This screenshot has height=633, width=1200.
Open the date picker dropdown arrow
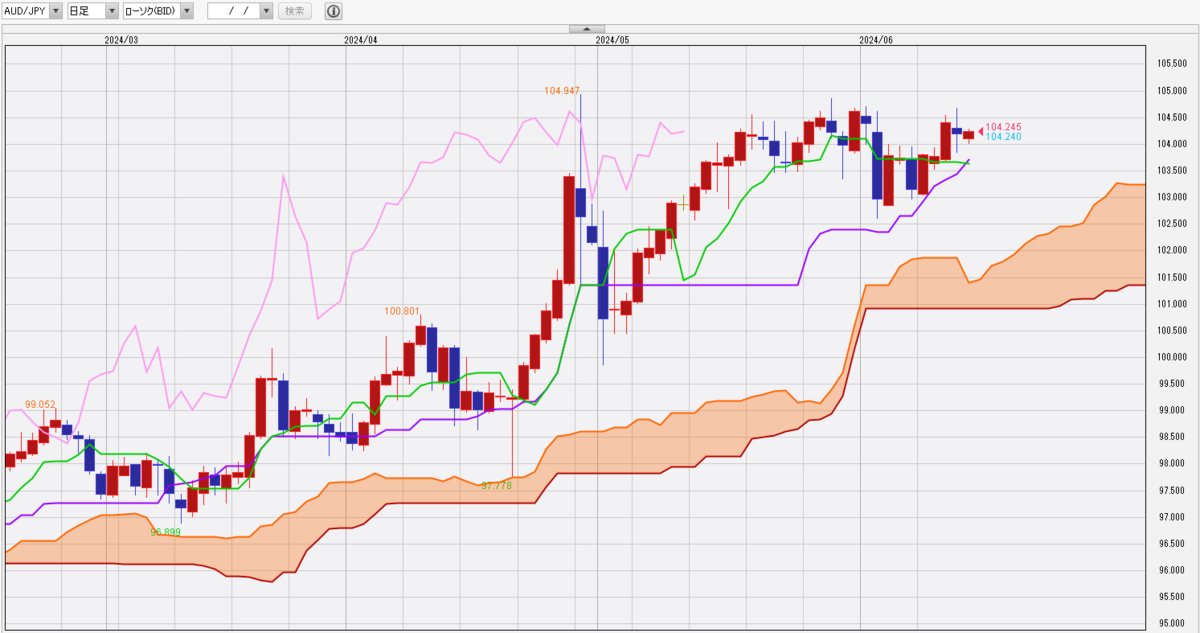[x=266, y=11]
